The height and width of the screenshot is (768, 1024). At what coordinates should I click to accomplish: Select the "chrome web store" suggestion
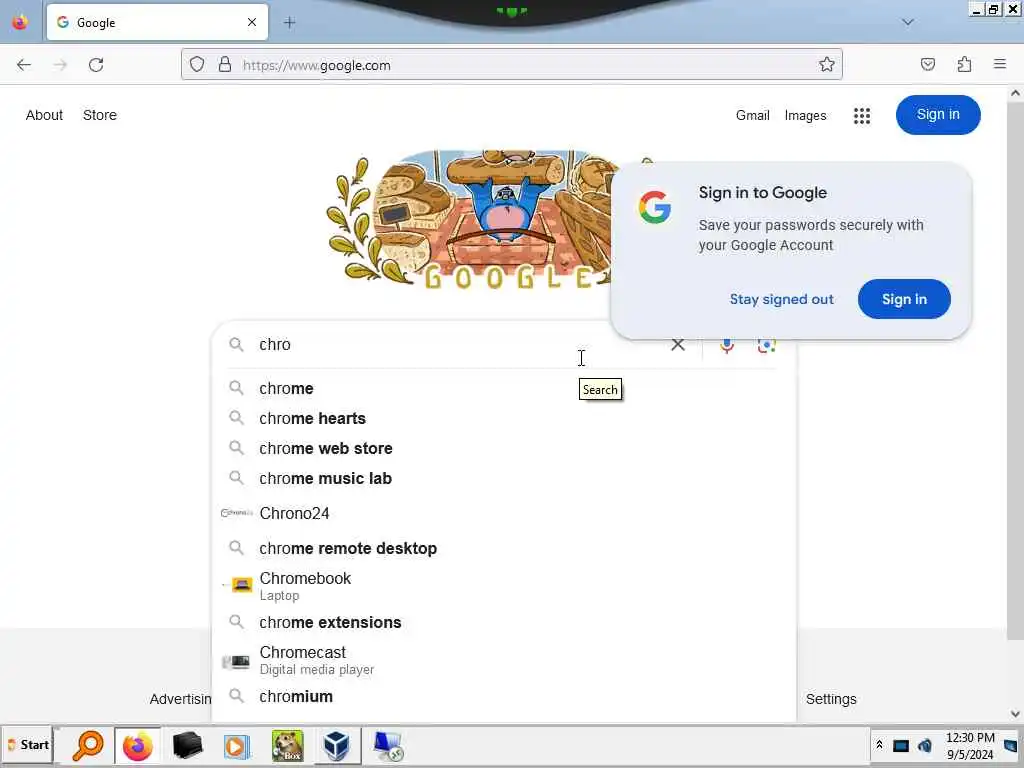click(503, 449)
